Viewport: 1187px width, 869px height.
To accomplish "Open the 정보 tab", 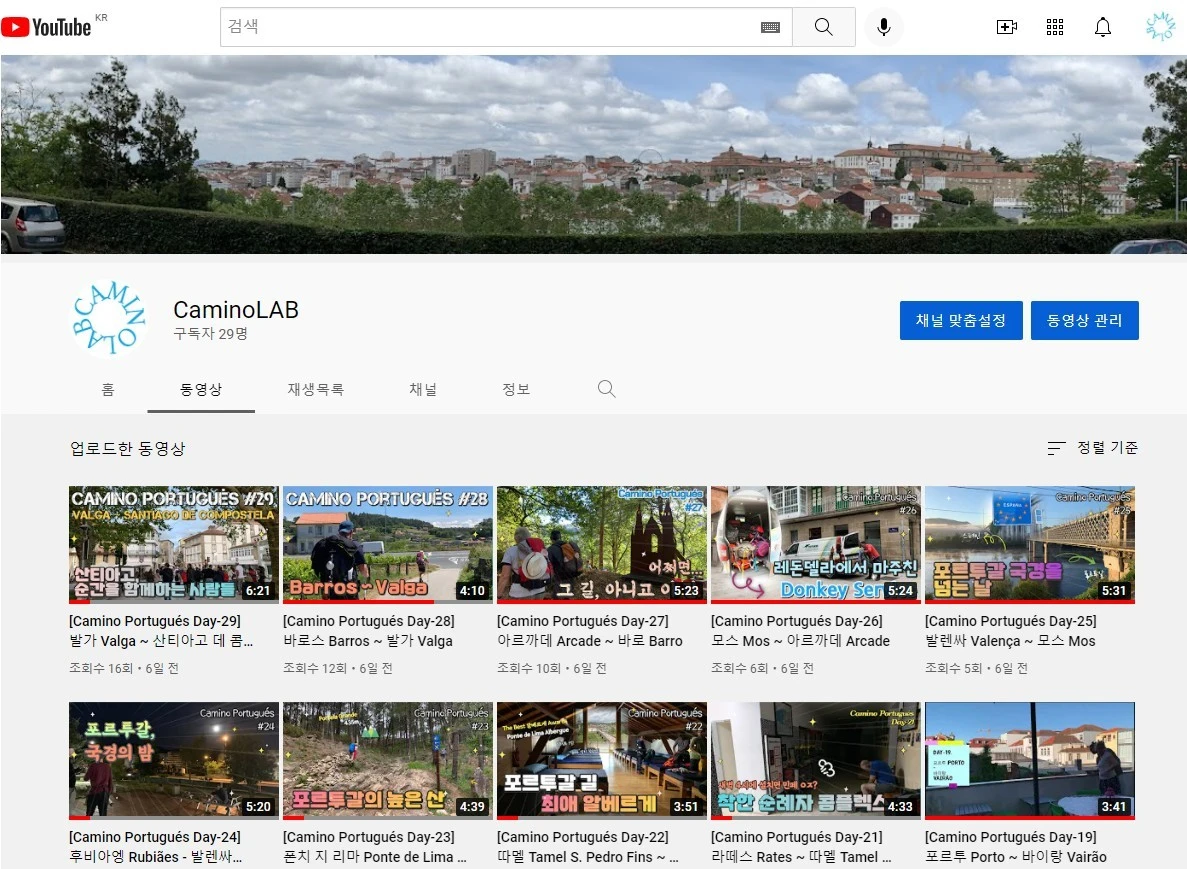I will click(x=516, y=389).
